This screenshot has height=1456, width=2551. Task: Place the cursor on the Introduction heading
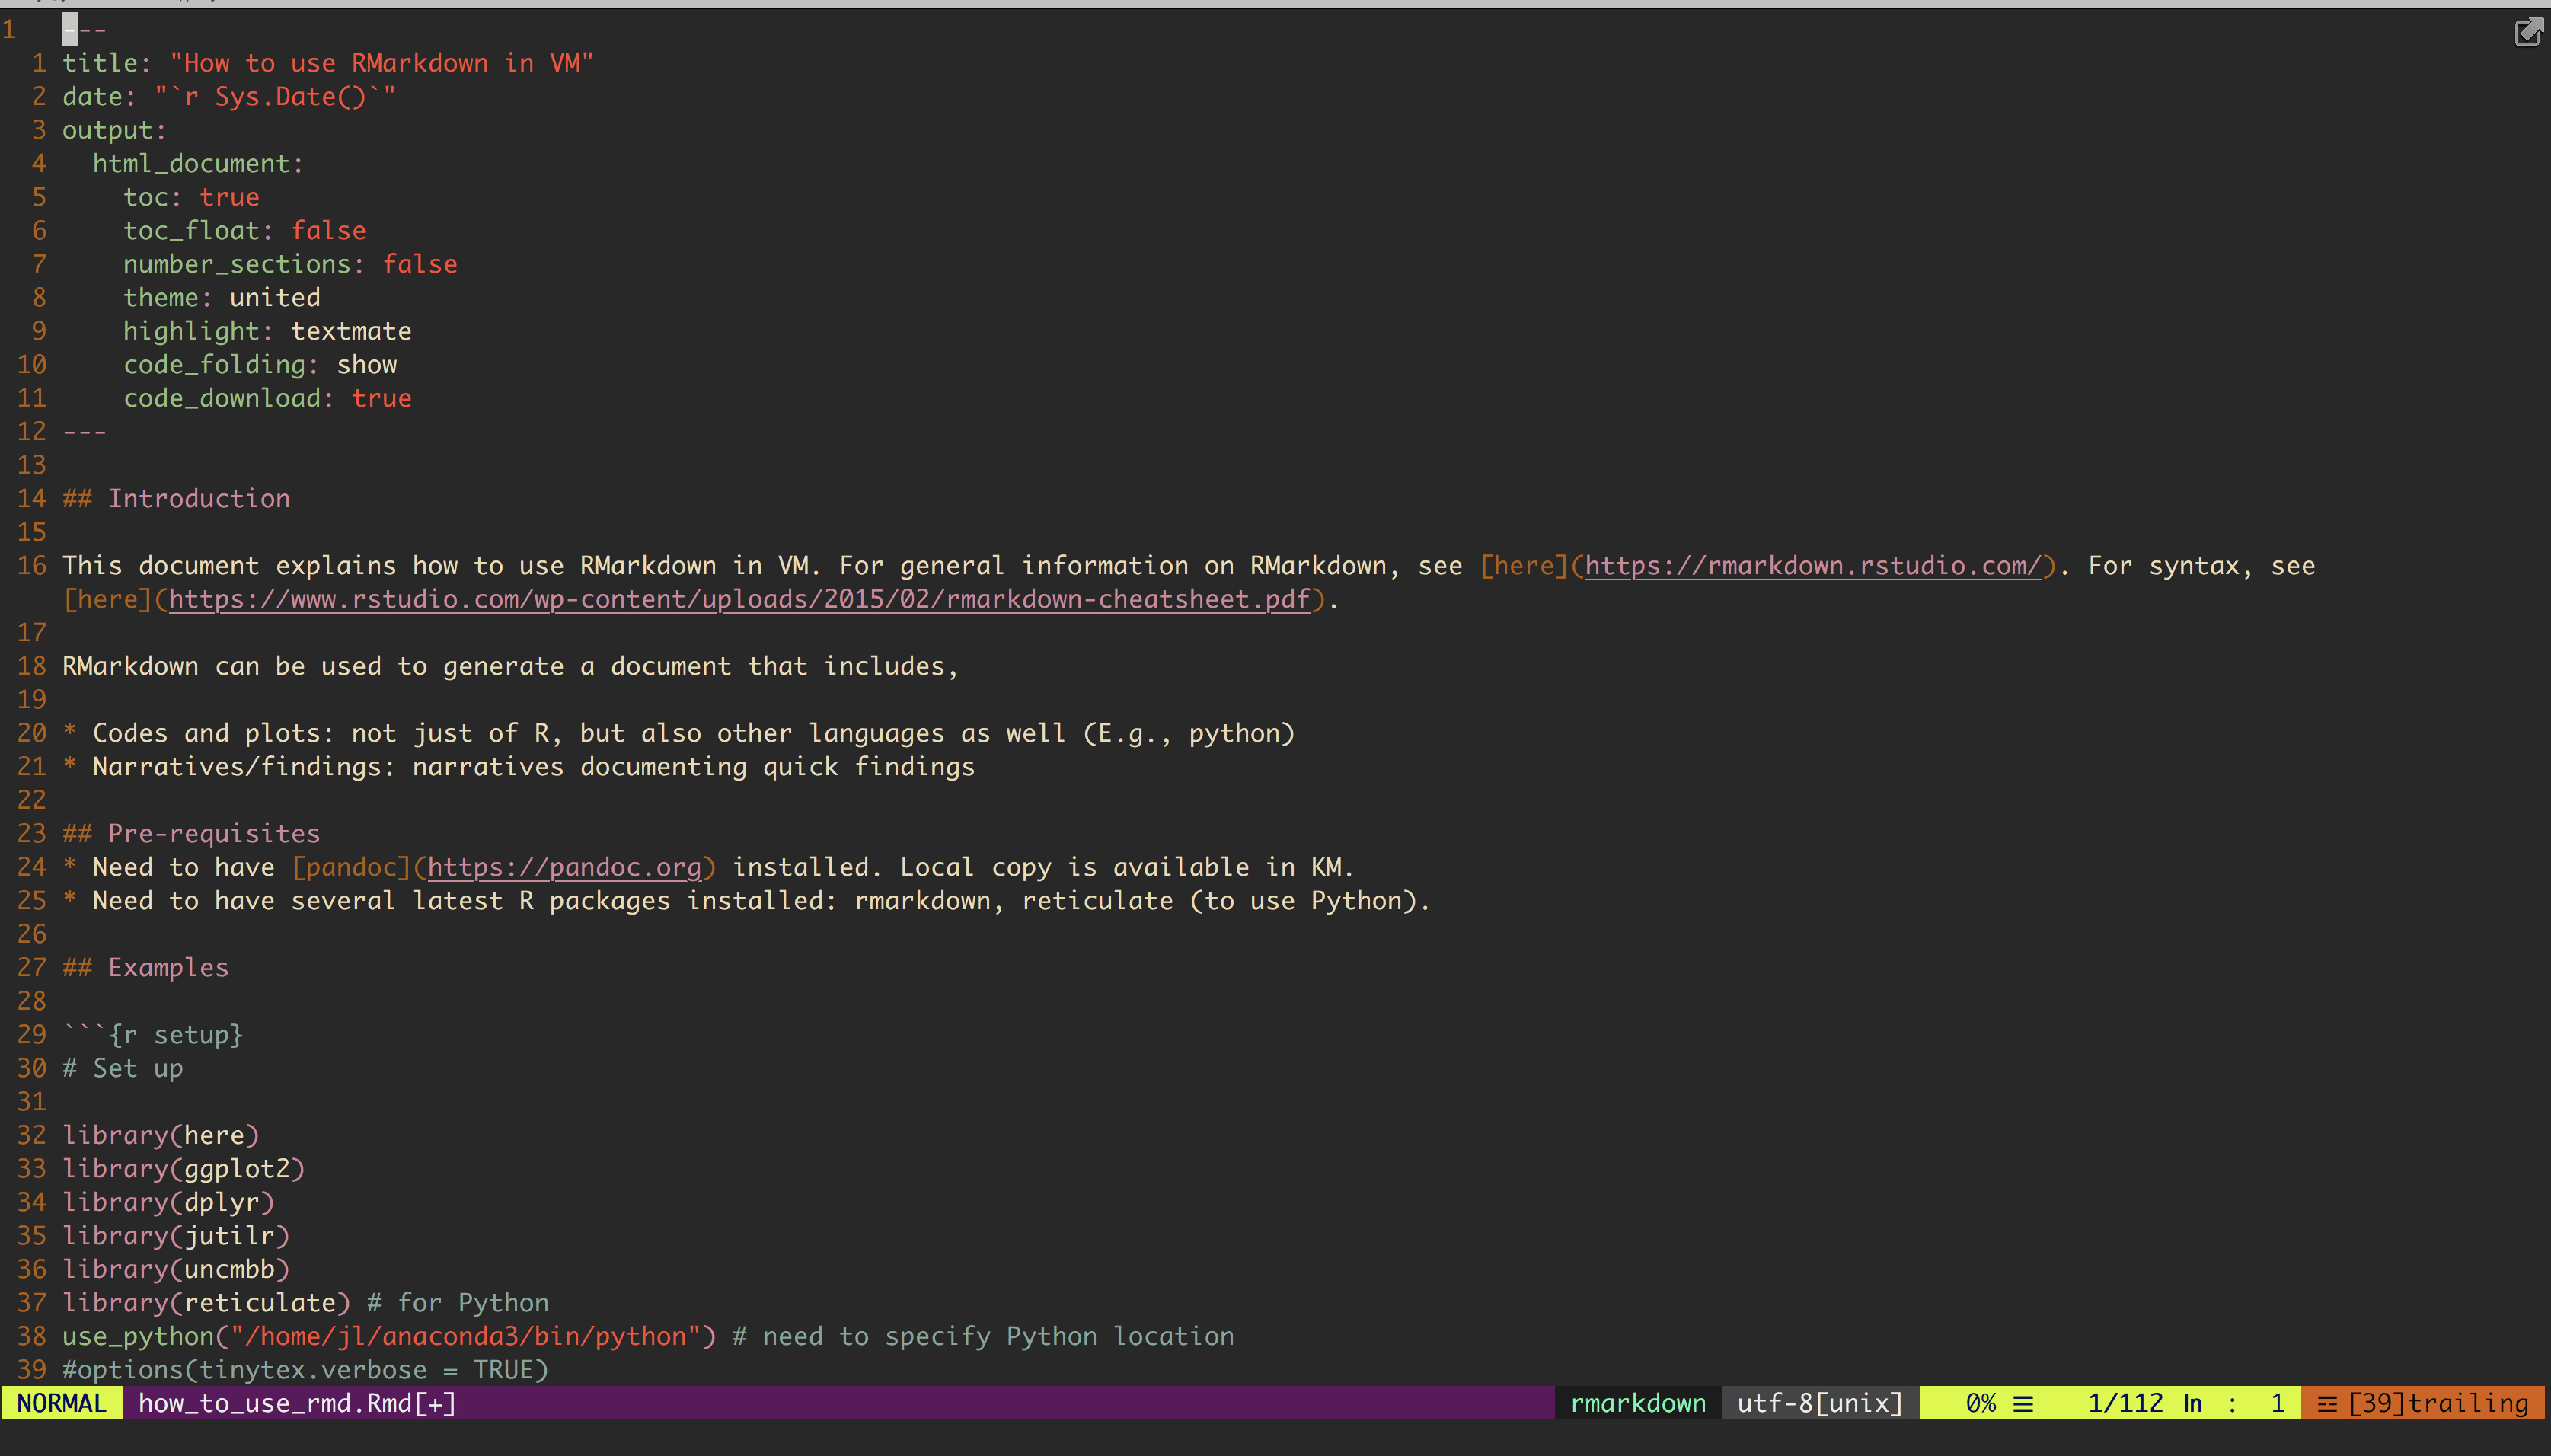point(198,499)
